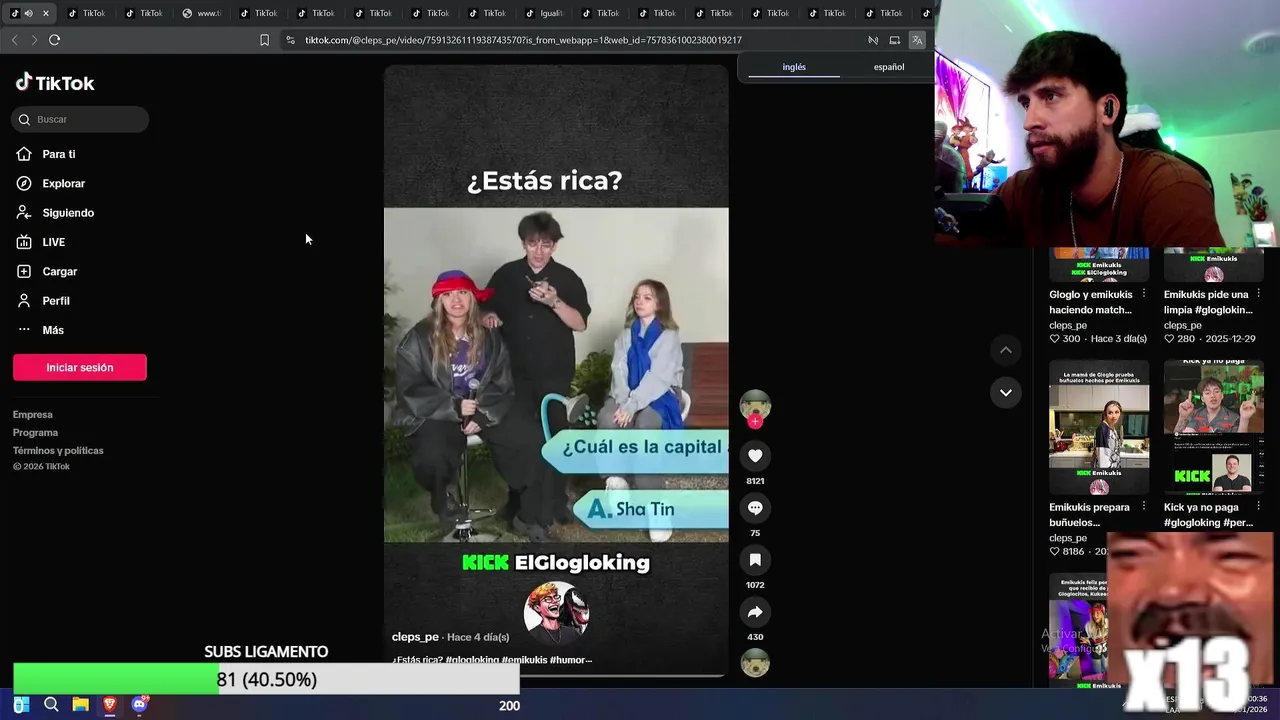Screen dimensions: 1280x720
Task: Click the Brave browser taskbar icon
Action: pyautogui.click(x=110, y=705)
